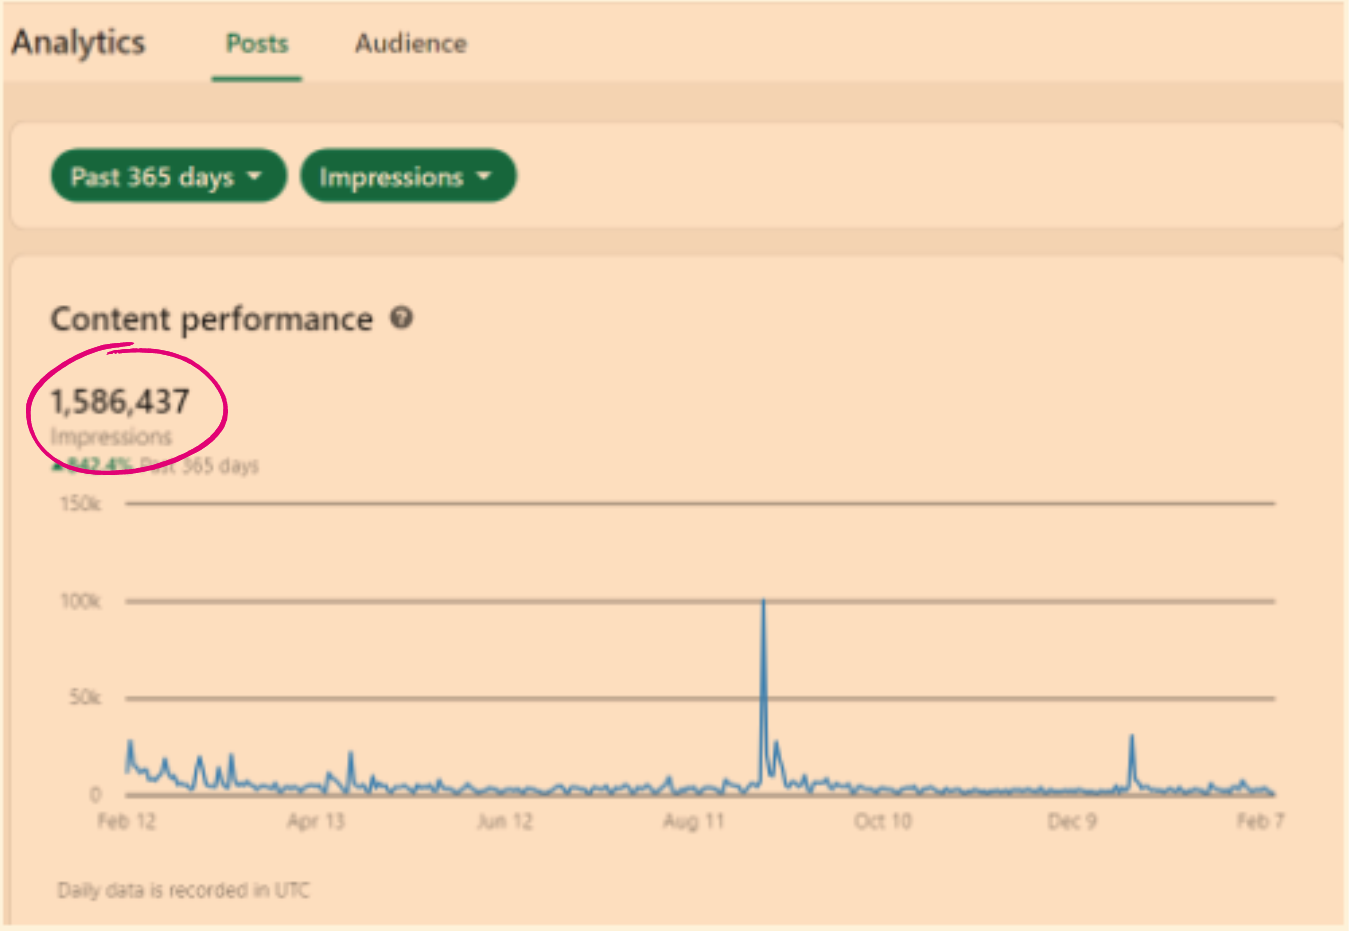Expand the Past 365 days dropdown
Image resolution: width=1349 pixels, height=931 pixels.
click(x=168, y=177)
